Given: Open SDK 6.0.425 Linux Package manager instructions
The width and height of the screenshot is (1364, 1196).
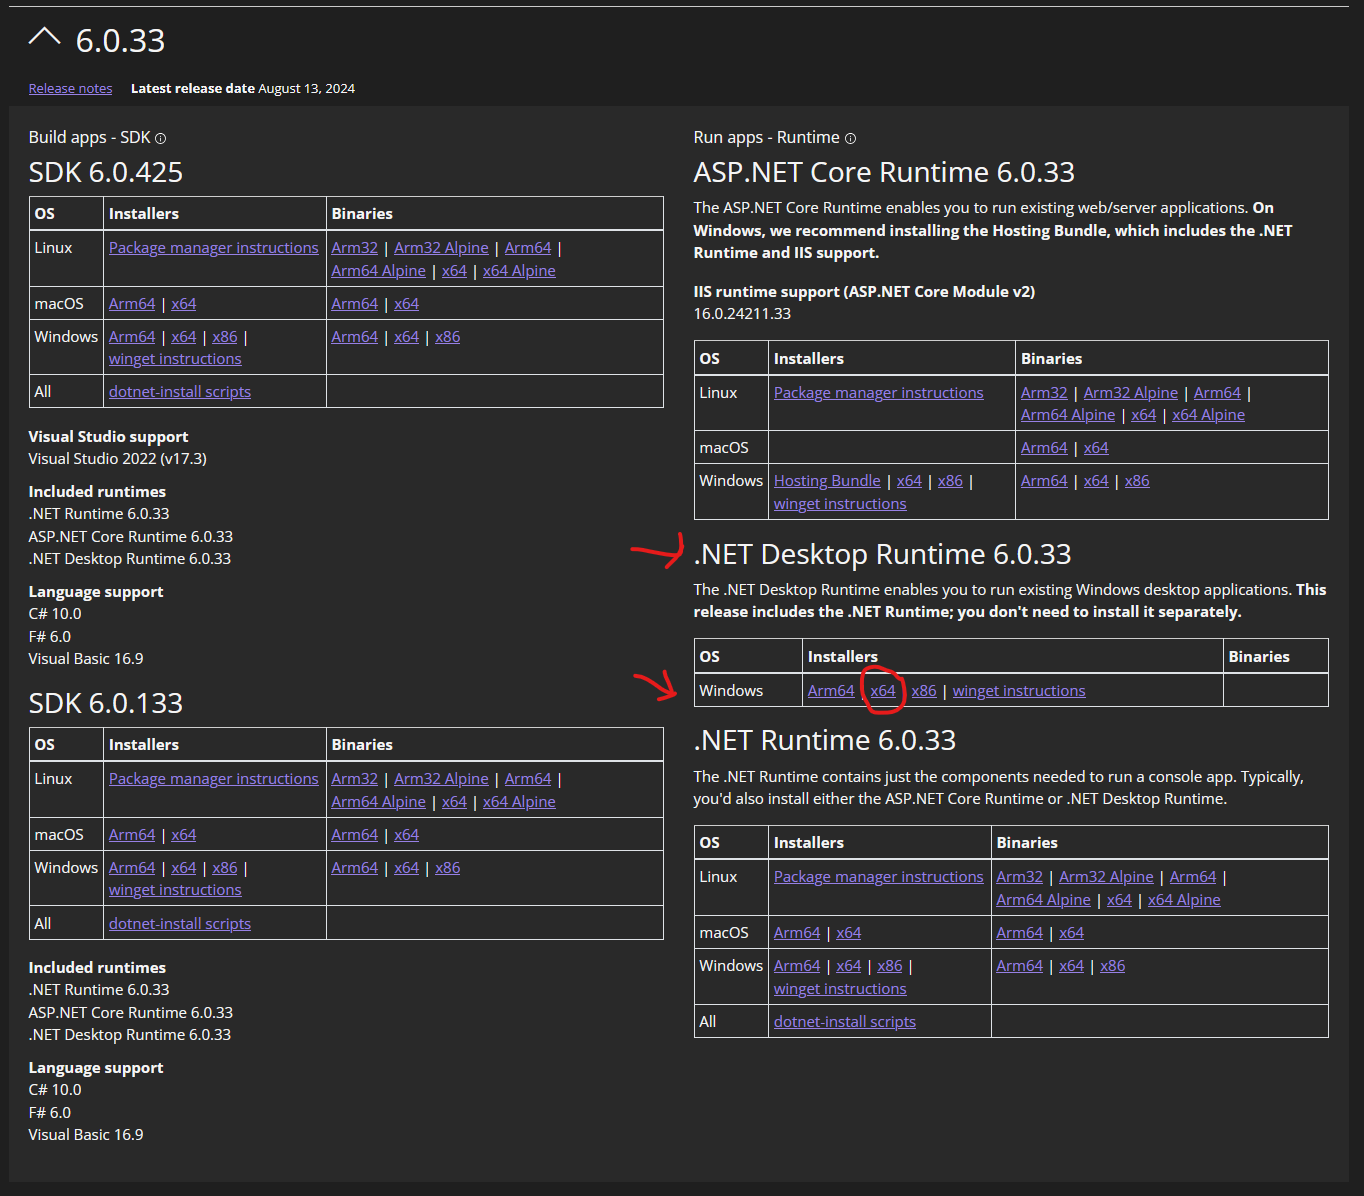Looking at the screenshot, I should click(213, 248).
